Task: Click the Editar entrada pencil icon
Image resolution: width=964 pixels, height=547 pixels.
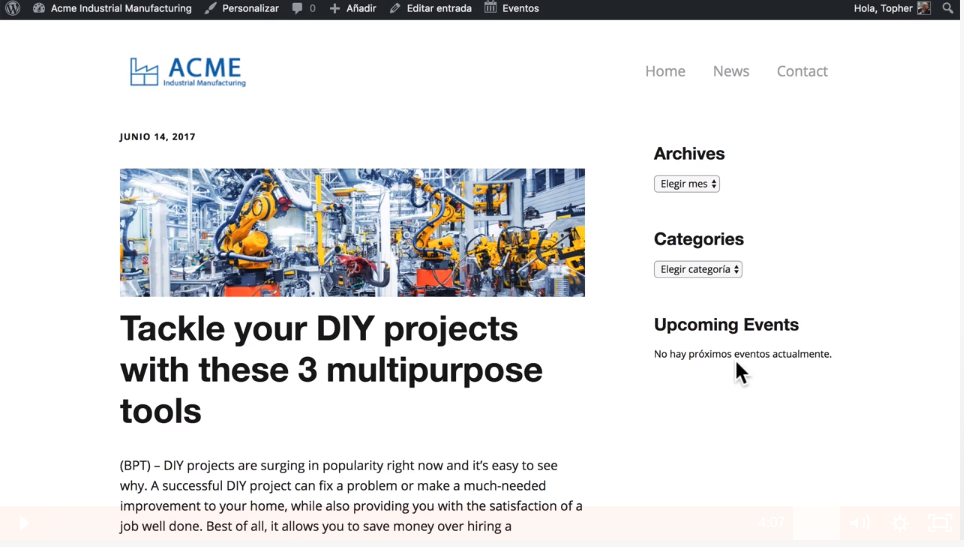Action: coord(395,9)
